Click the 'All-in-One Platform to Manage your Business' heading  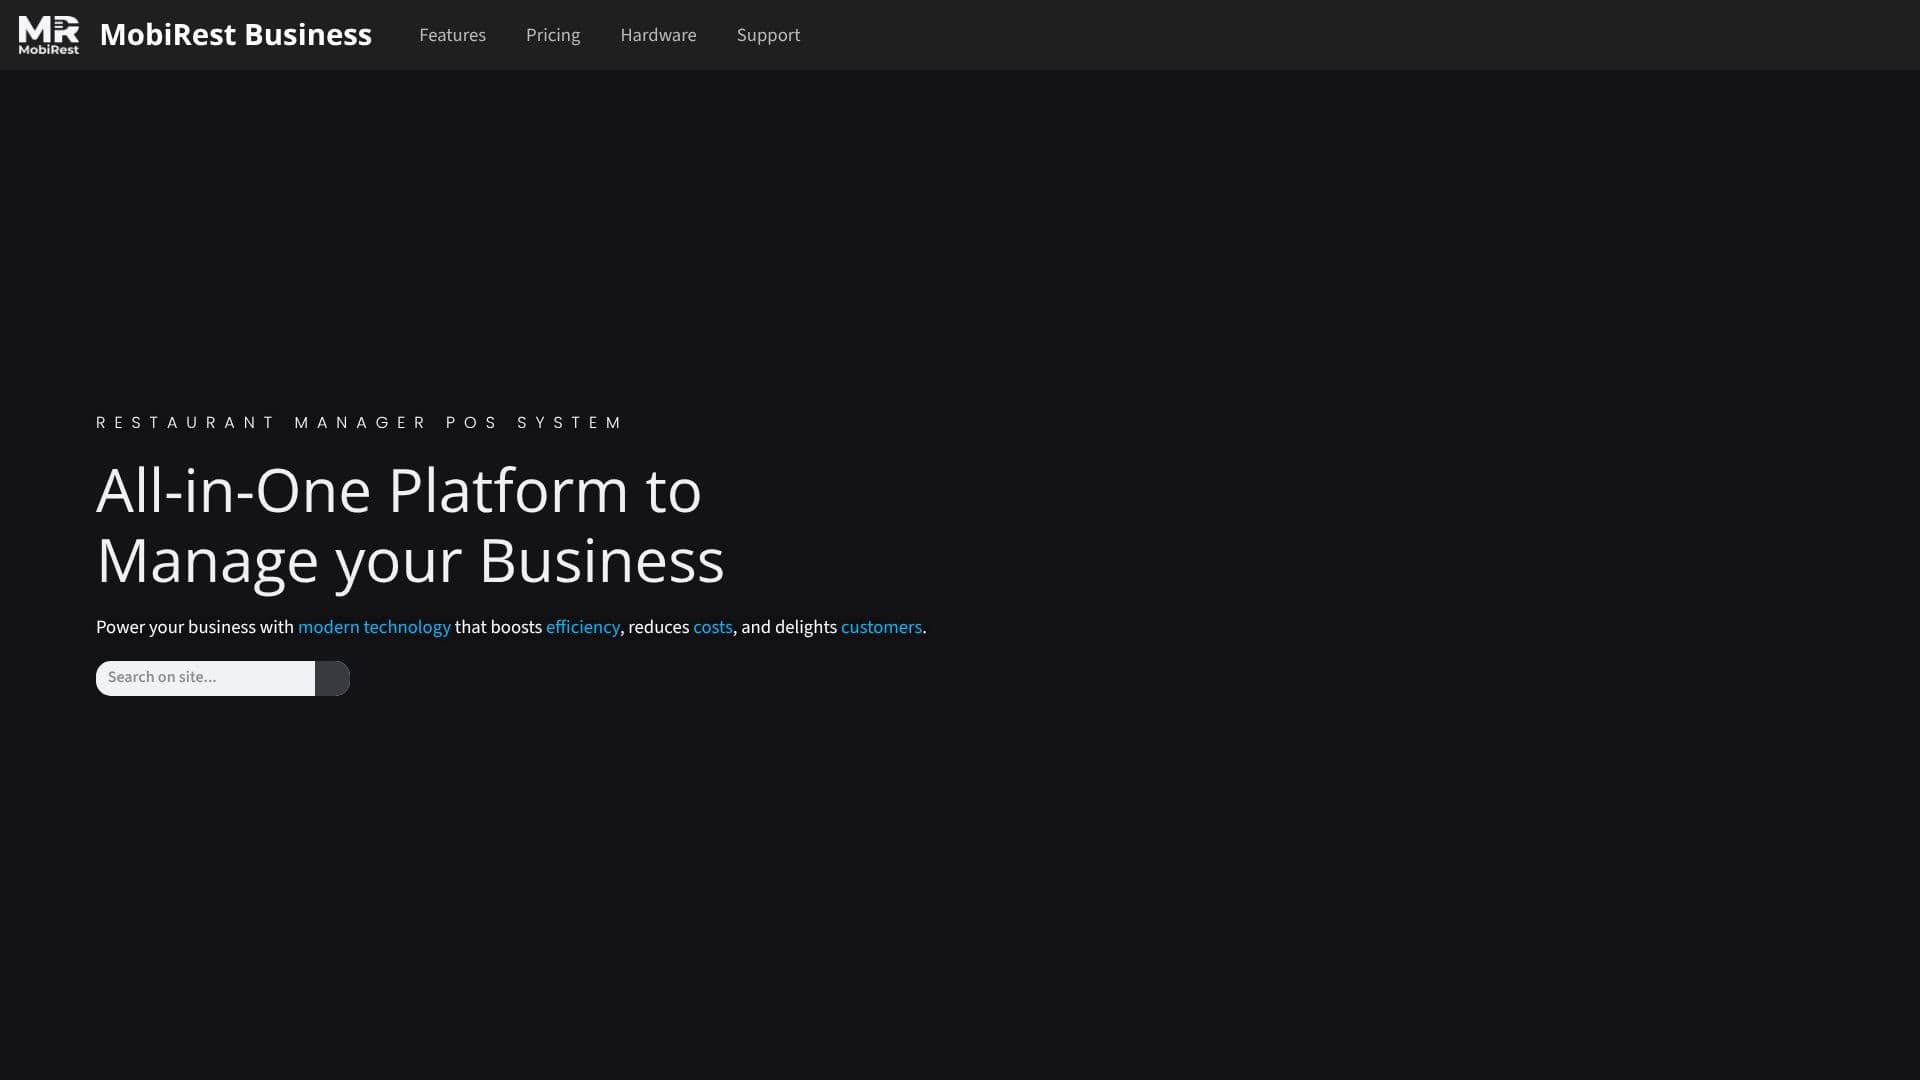[410, 526]
